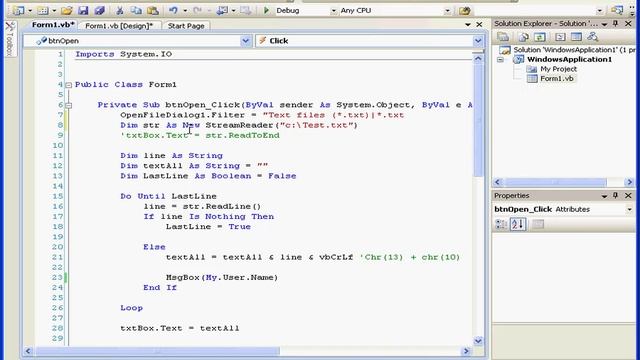The image size is (640, 360).
Task: Select Form1.vb in Solution Explorer
Action: (x=551, y=79)
